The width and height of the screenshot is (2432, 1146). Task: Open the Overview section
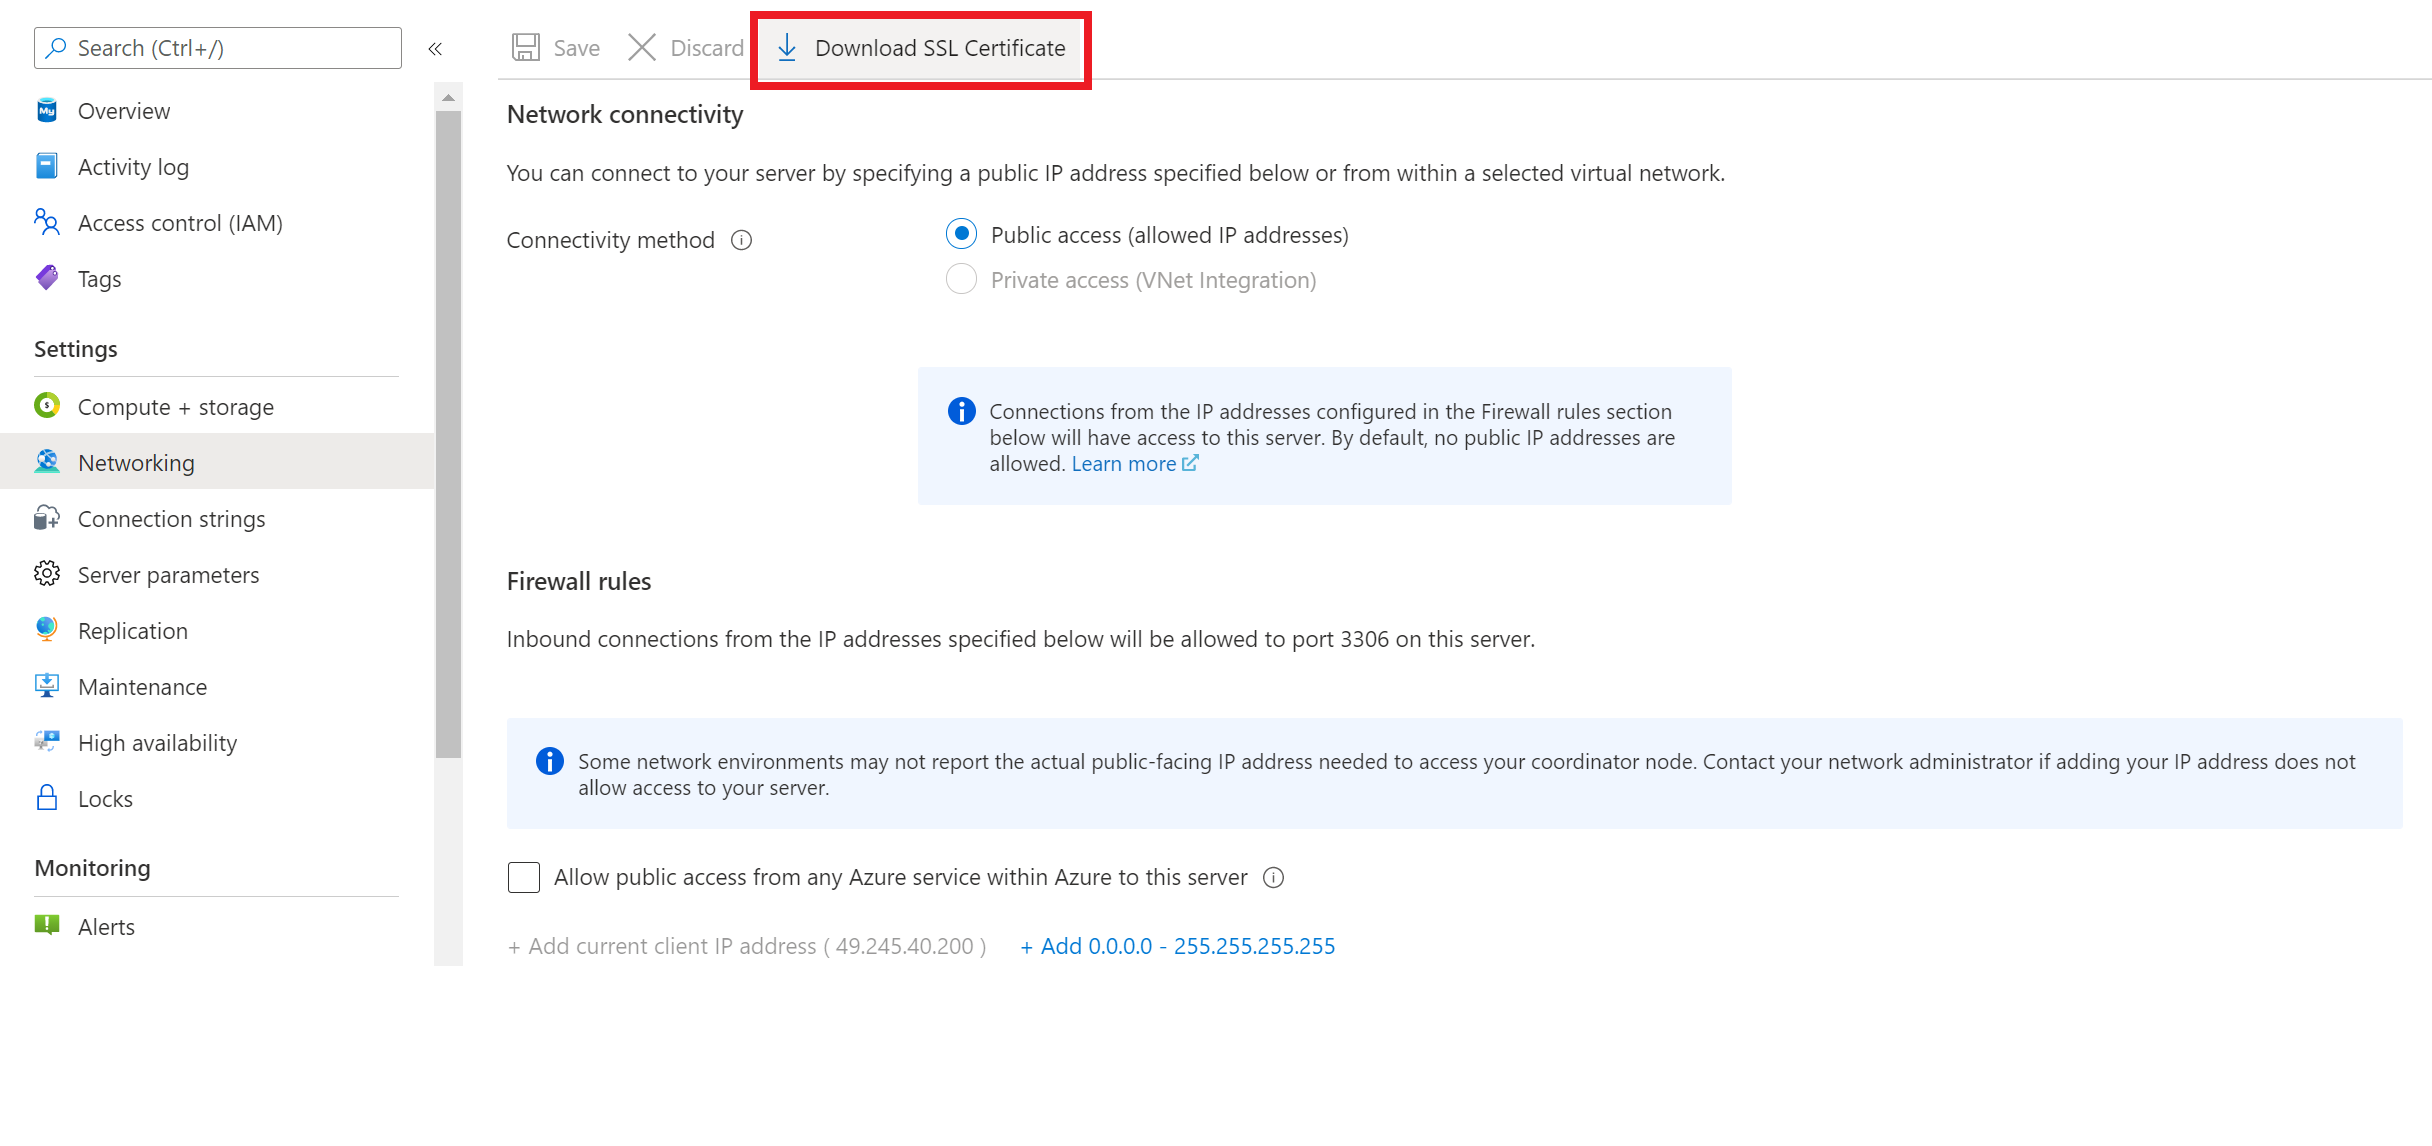pyautogui.click(x=124, y=109)
